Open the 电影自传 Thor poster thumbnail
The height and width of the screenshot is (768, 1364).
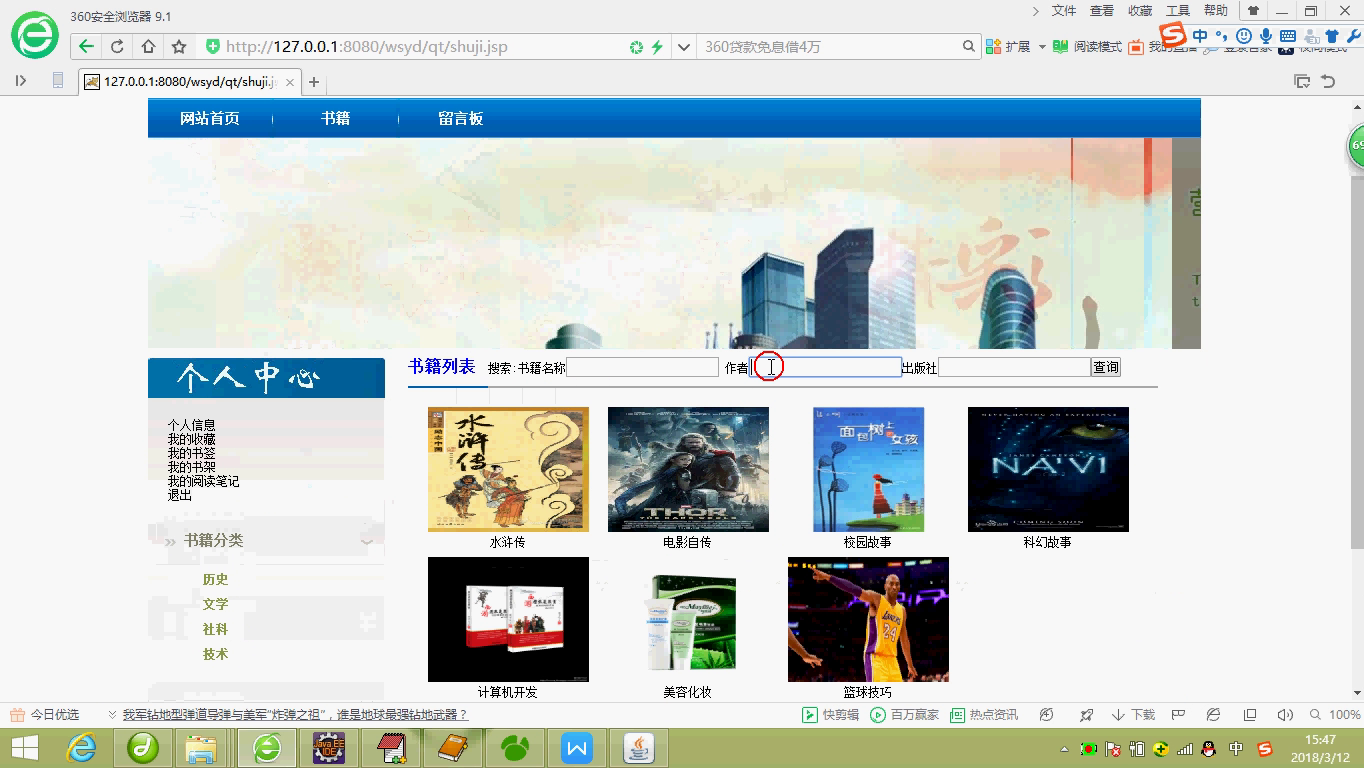688,469
